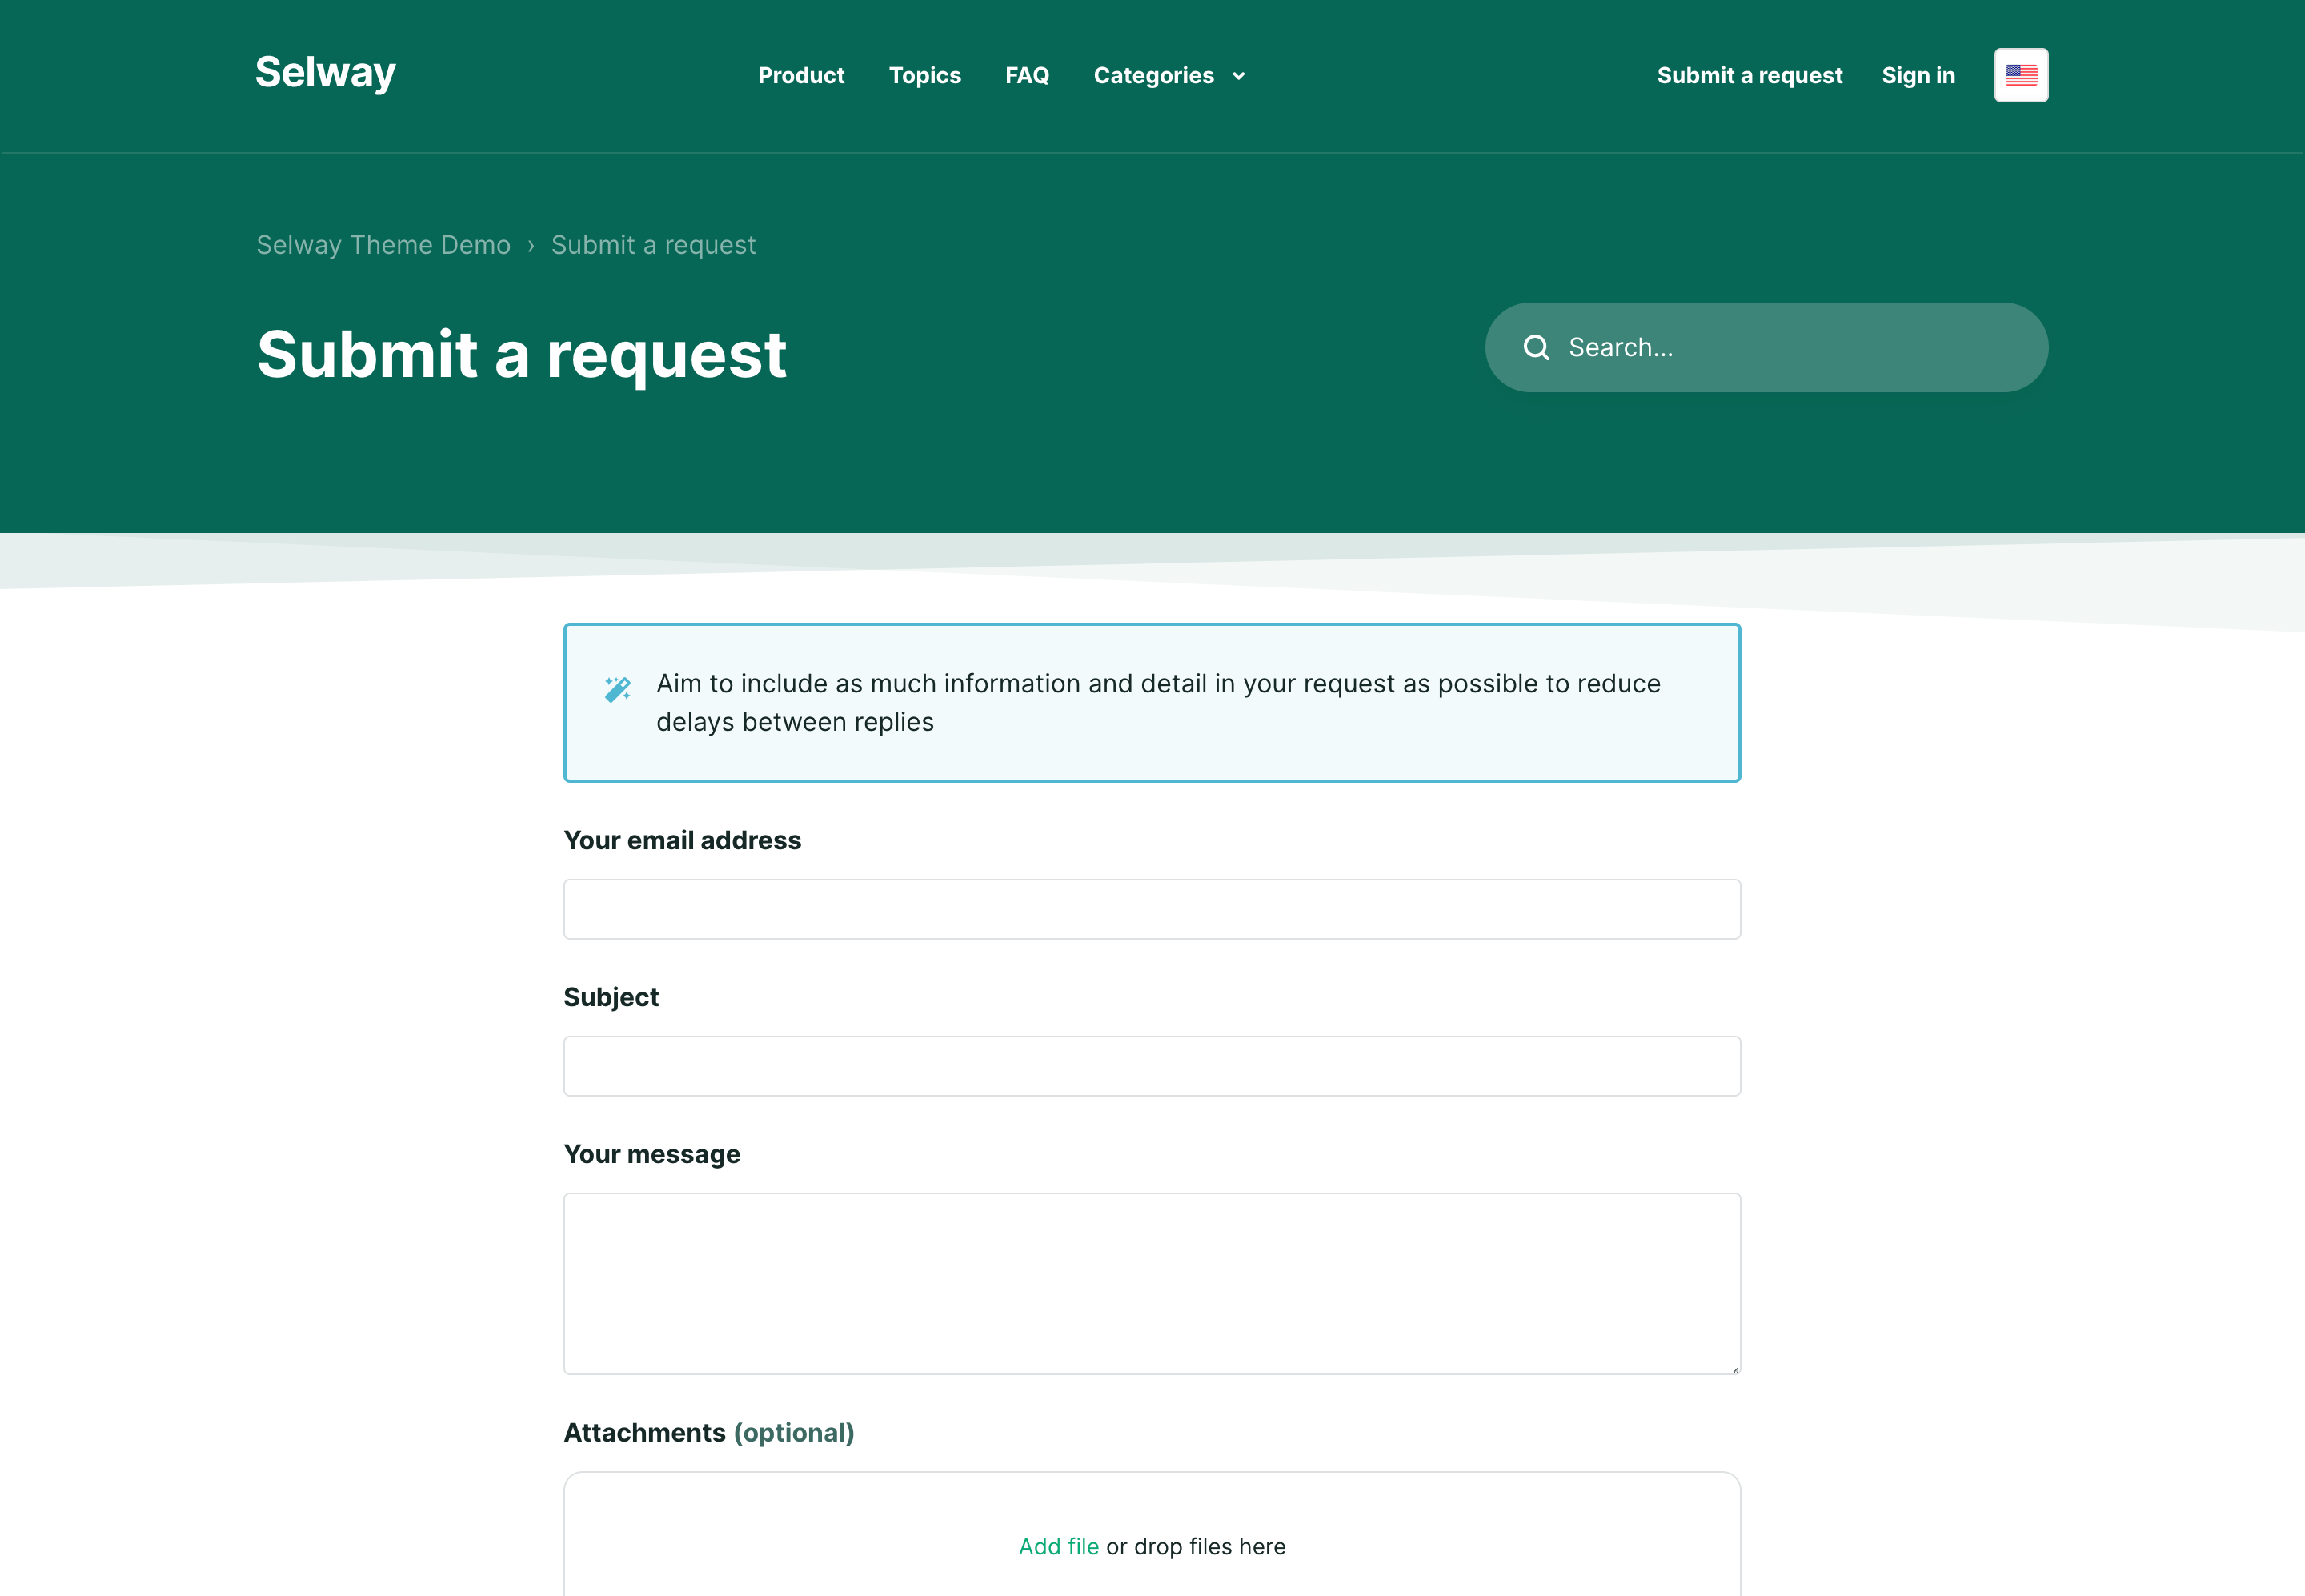Click the Your message label
2305x1596 pixels.
pos(652,1154)
